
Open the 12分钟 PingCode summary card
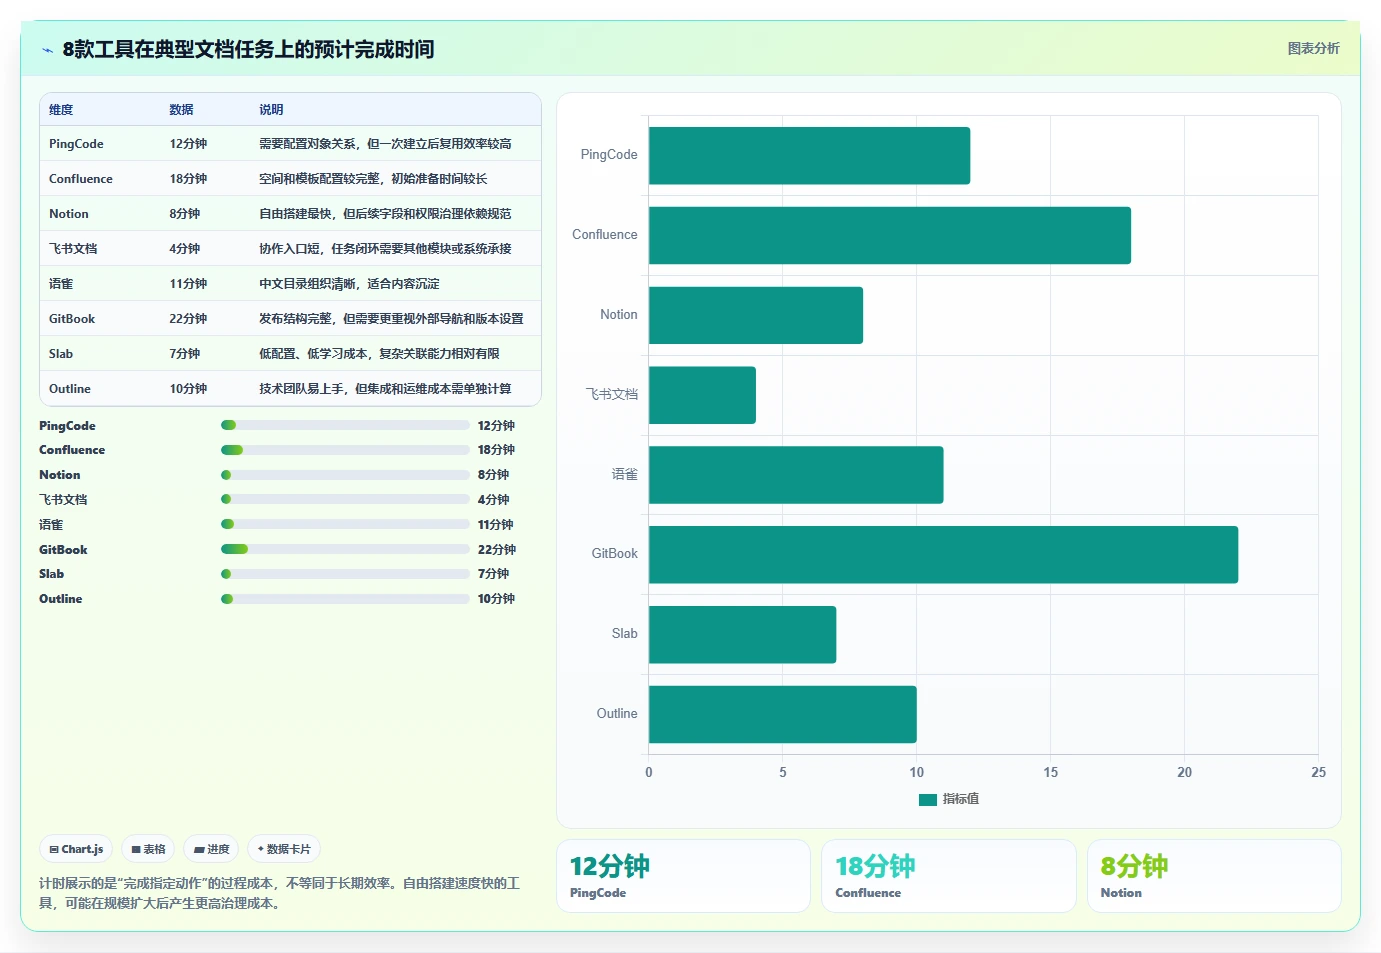coord(683,876)
